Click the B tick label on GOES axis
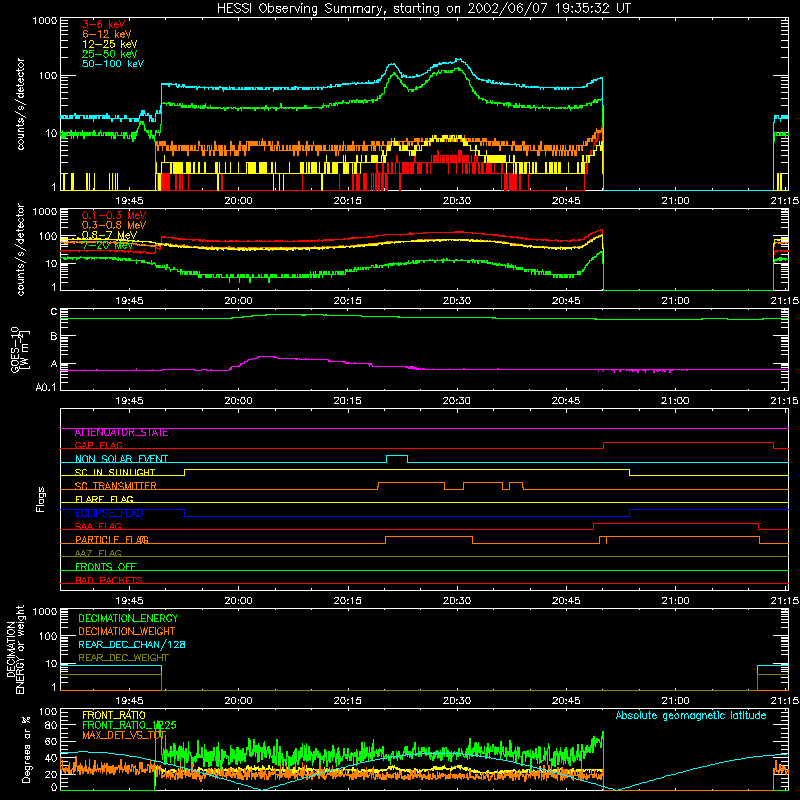The height and width of the screenshot is (800, 800). pos(54,336)
